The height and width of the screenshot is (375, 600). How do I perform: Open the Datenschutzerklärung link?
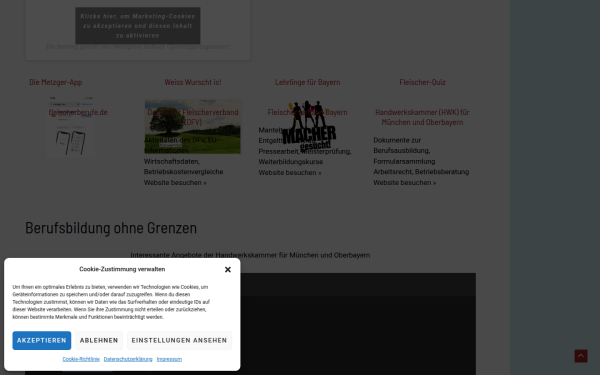click(128, 359)
